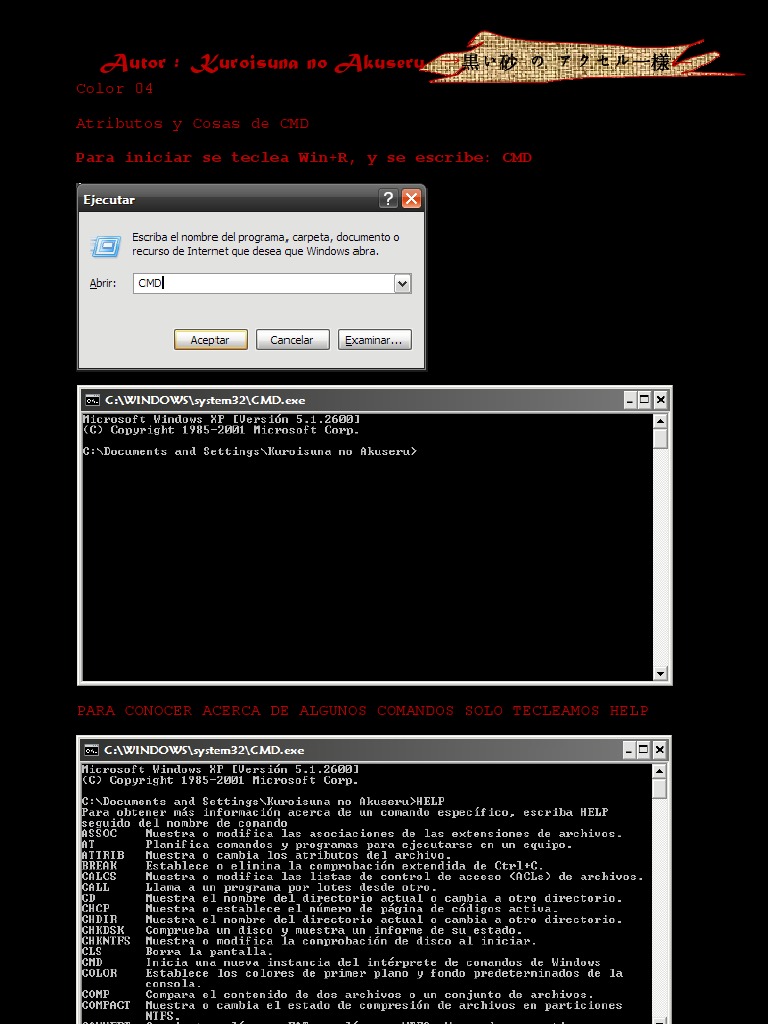Click the AT command row
Image resolution: width=768 pixels, height=1024 pixels.
pos(327,844)
